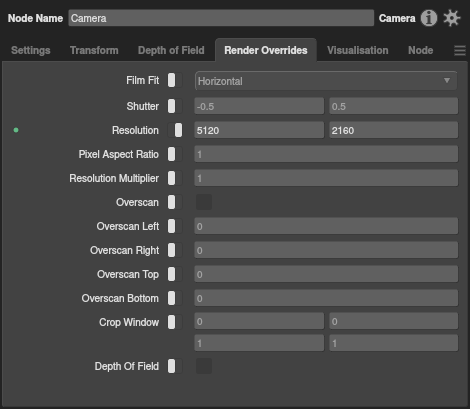Enable the Shutter override switch
The height and width of the screenshot is (409, 470).
[x=175, y=106]
